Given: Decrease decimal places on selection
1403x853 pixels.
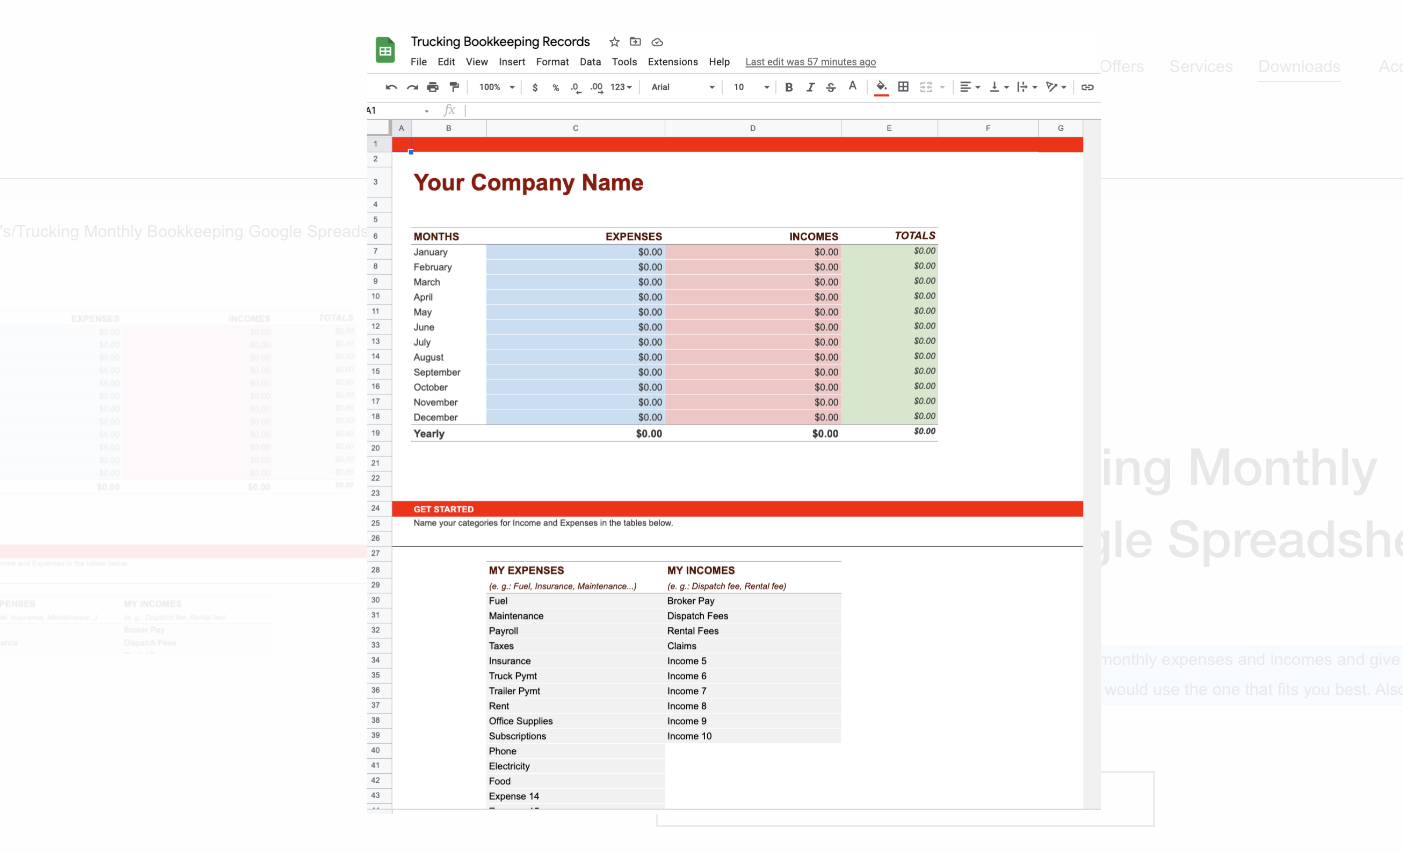Looking at the screenshot, I should [576, 87].
